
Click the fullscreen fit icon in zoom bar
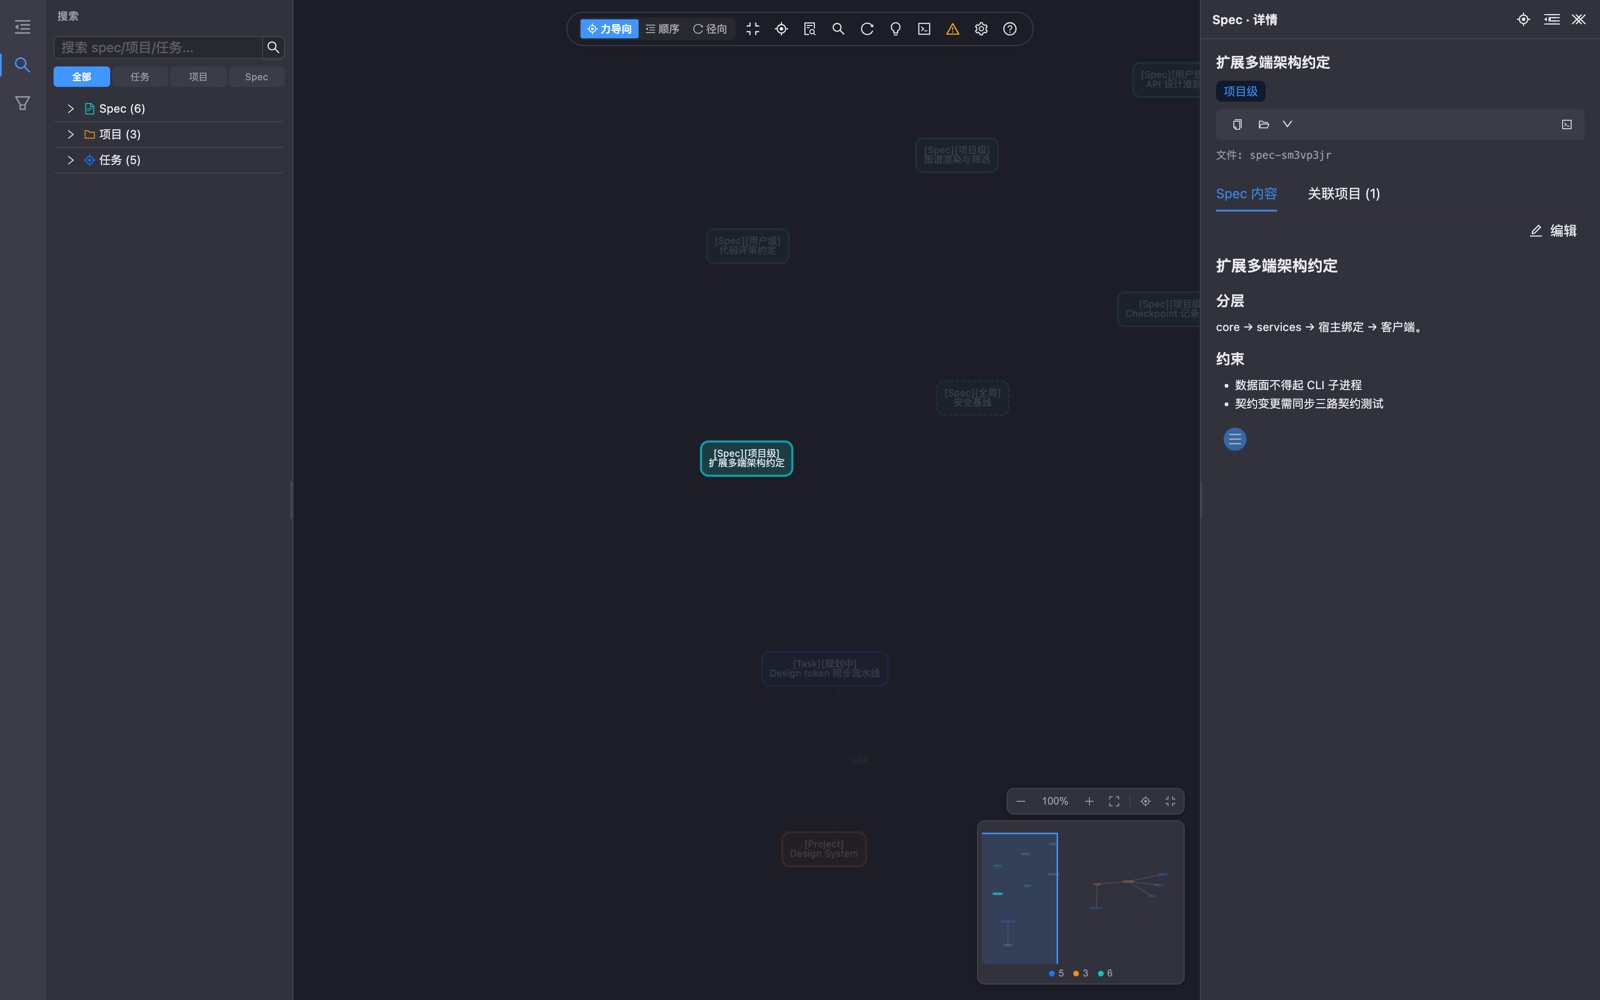(x=1114, y=801)
